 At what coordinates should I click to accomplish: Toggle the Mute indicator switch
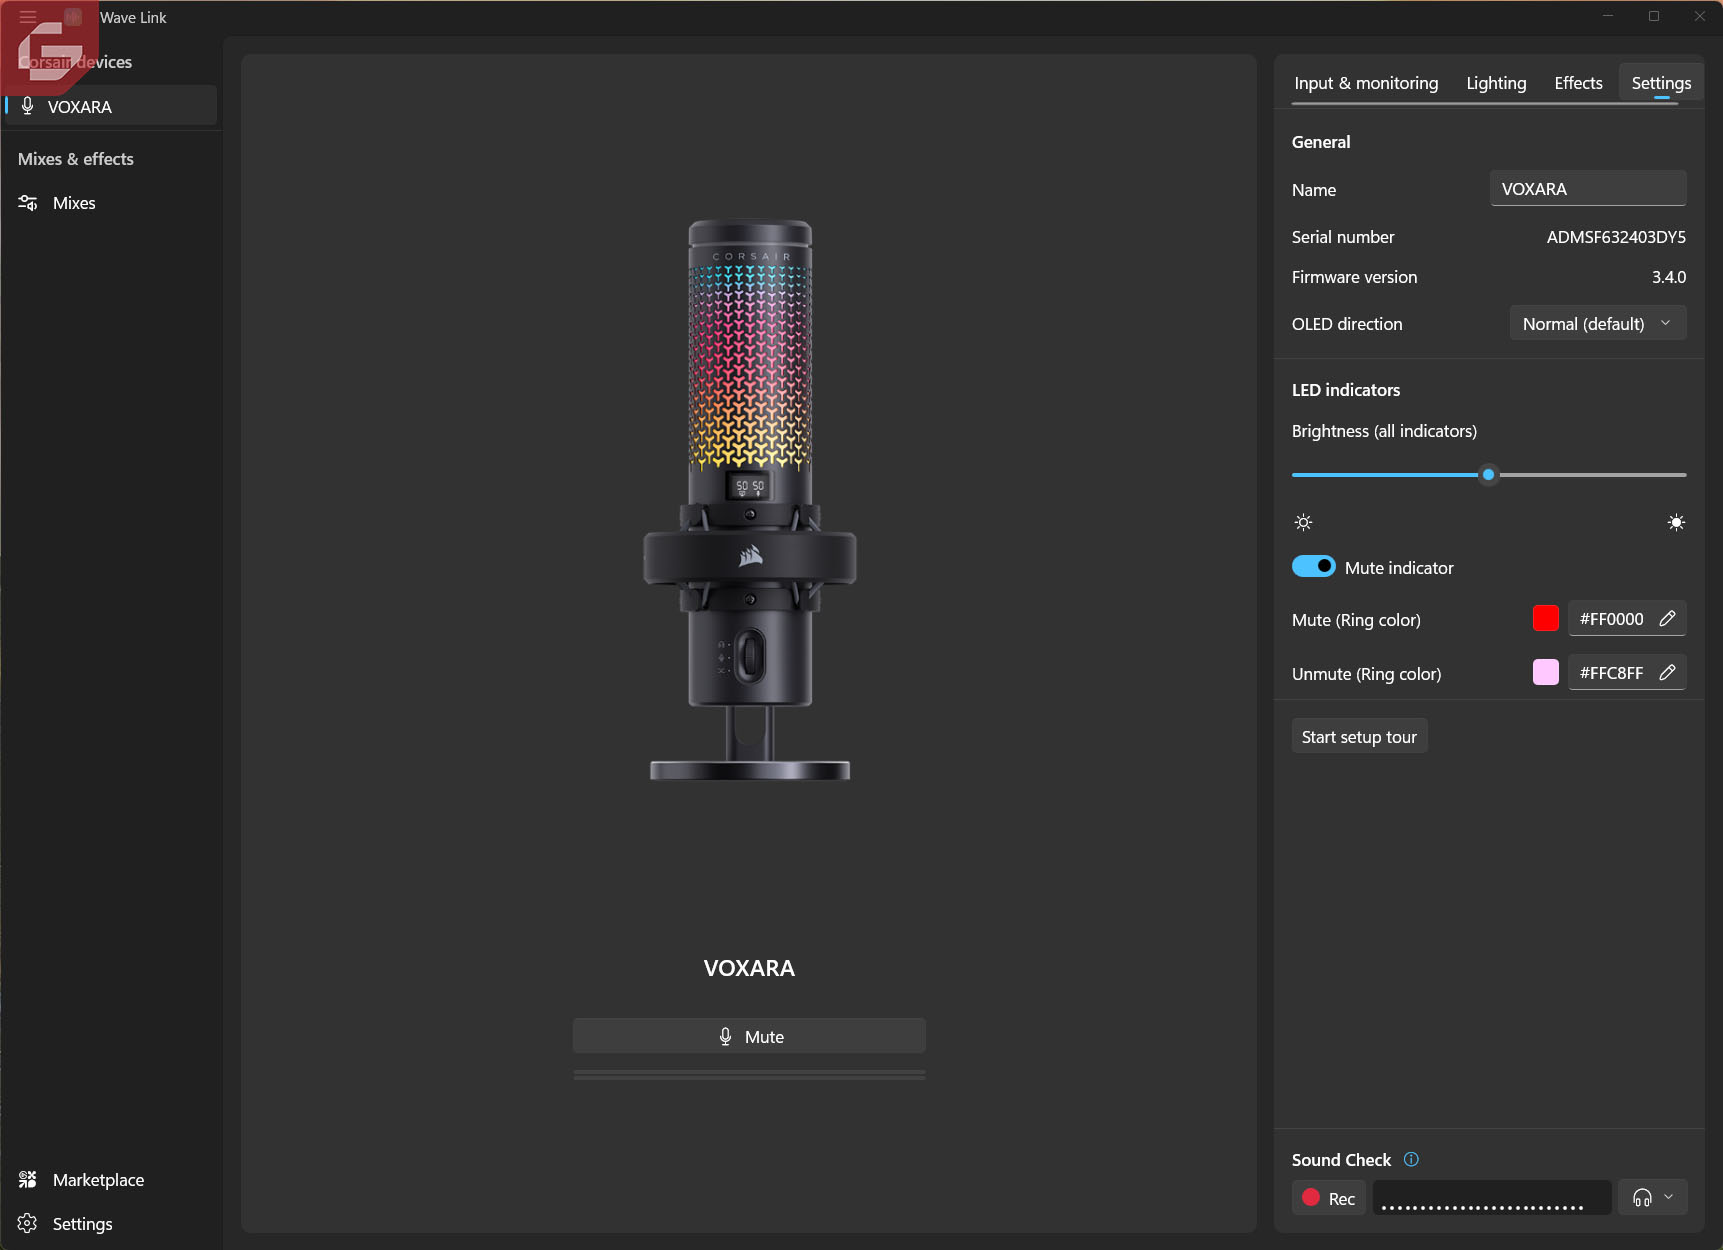coord(1314,567)
